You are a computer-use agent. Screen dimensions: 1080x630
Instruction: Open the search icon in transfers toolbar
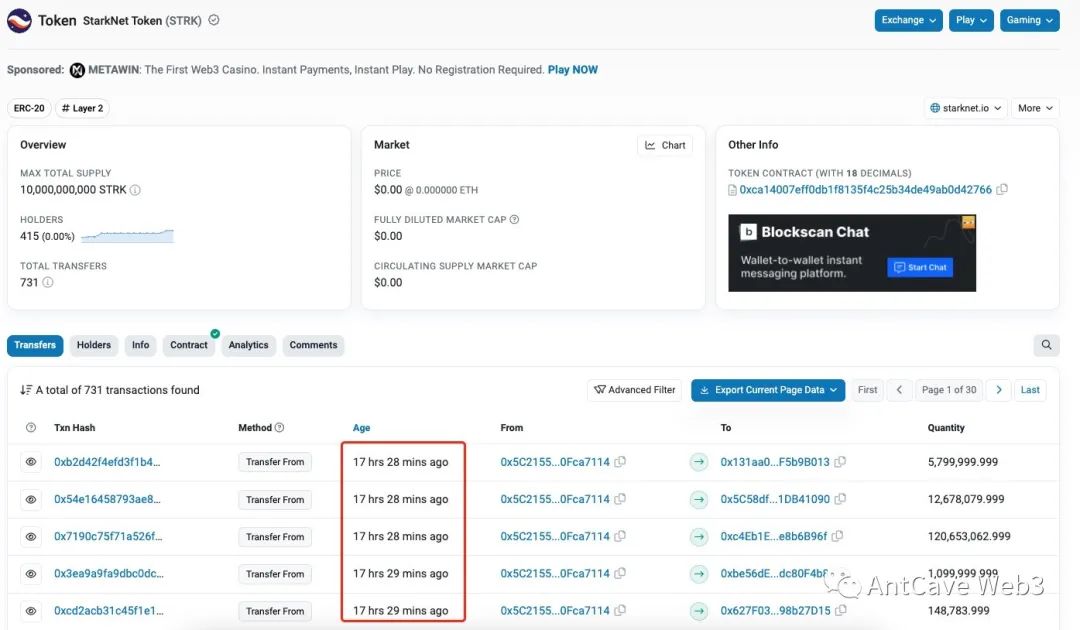coord(1046,345)
